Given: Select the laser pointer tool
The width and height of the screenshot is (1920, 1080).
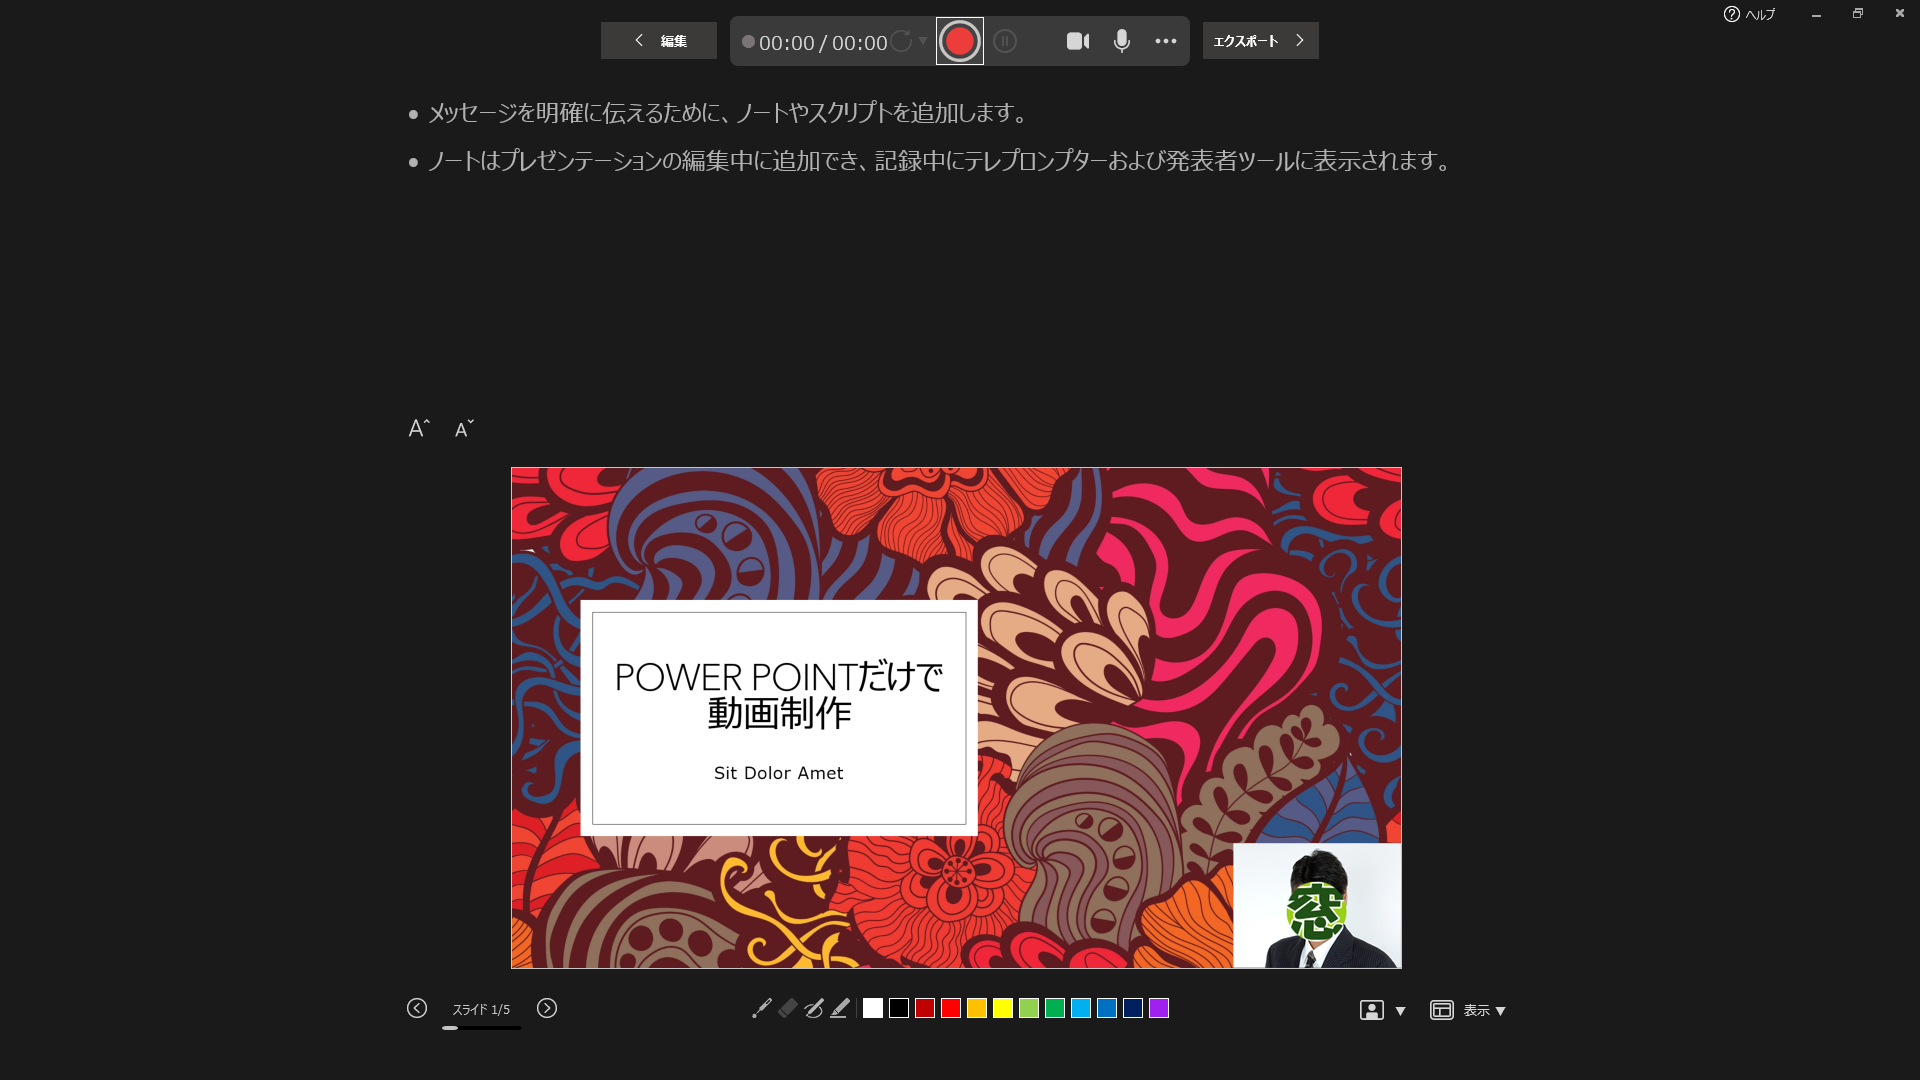Looking at the screenshot, I should pyautogui.click(x=761, y=1008).
